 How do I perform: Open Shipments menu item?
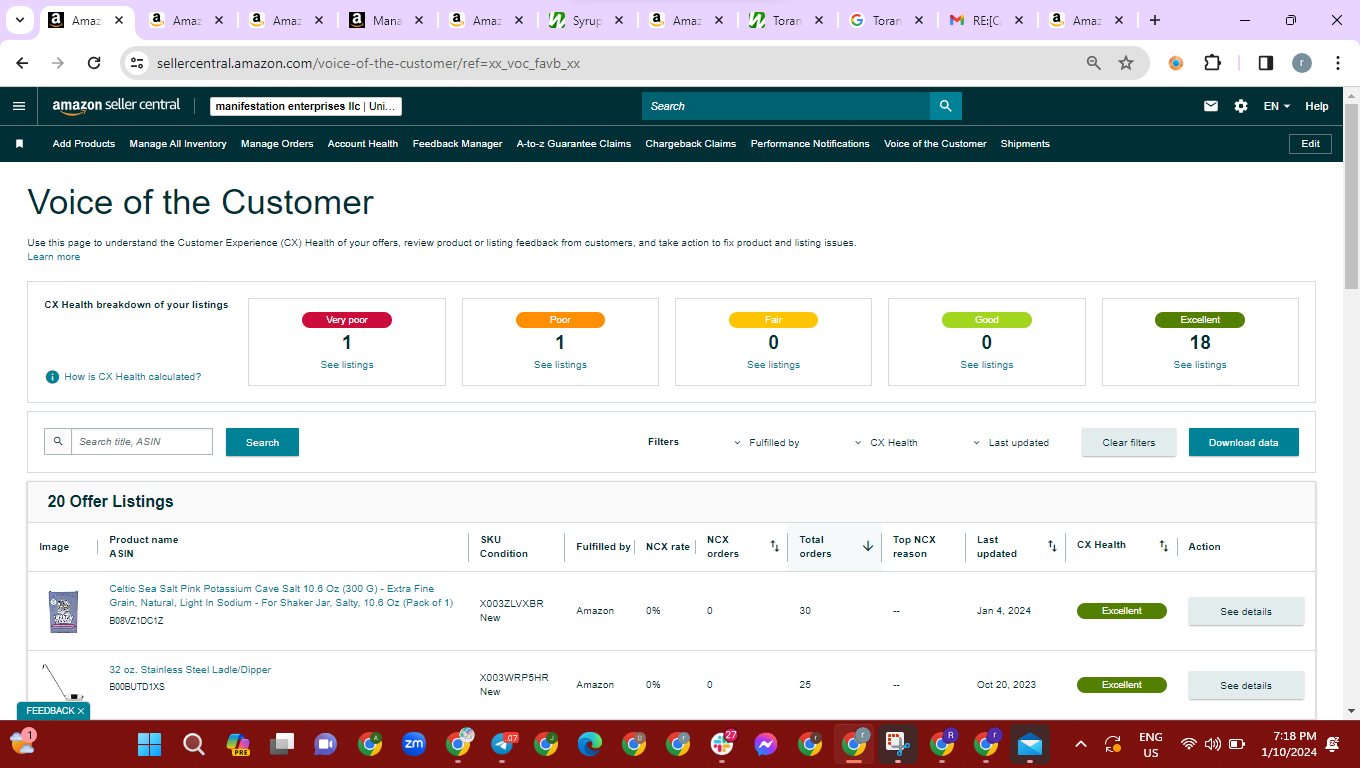click(x=1025, y=144)
